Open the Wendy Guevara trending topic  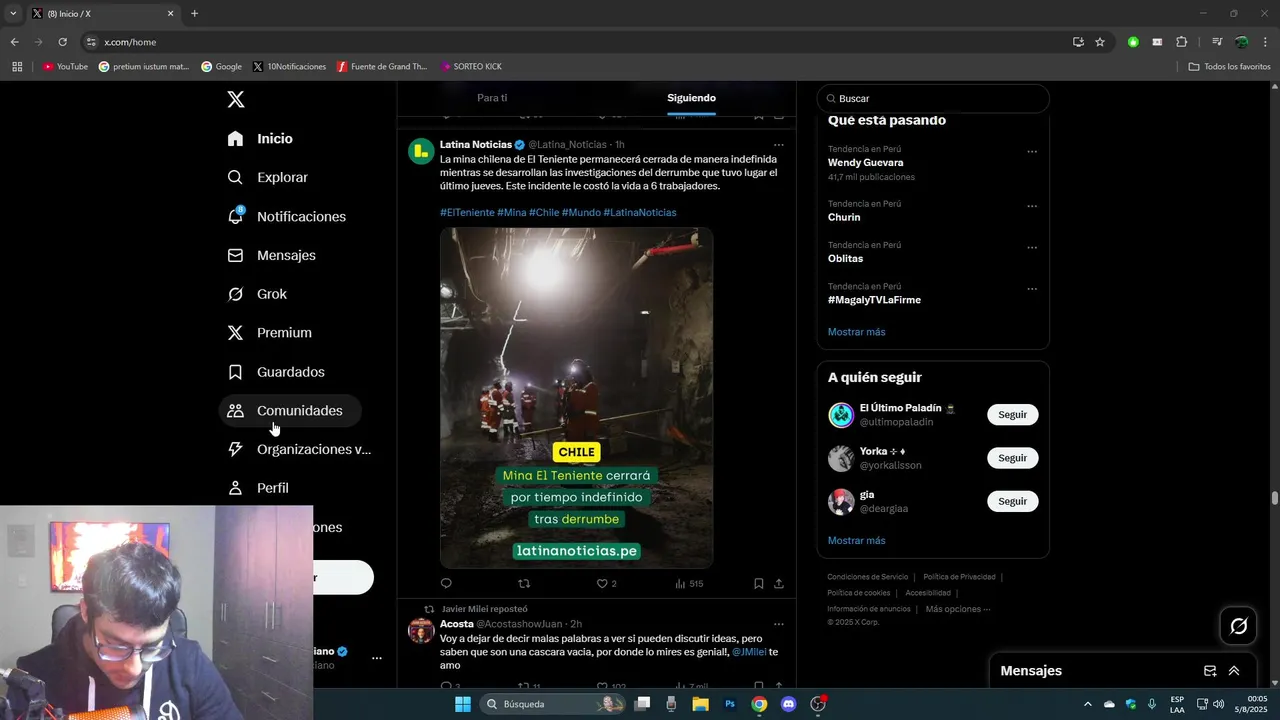pos(865,162)
